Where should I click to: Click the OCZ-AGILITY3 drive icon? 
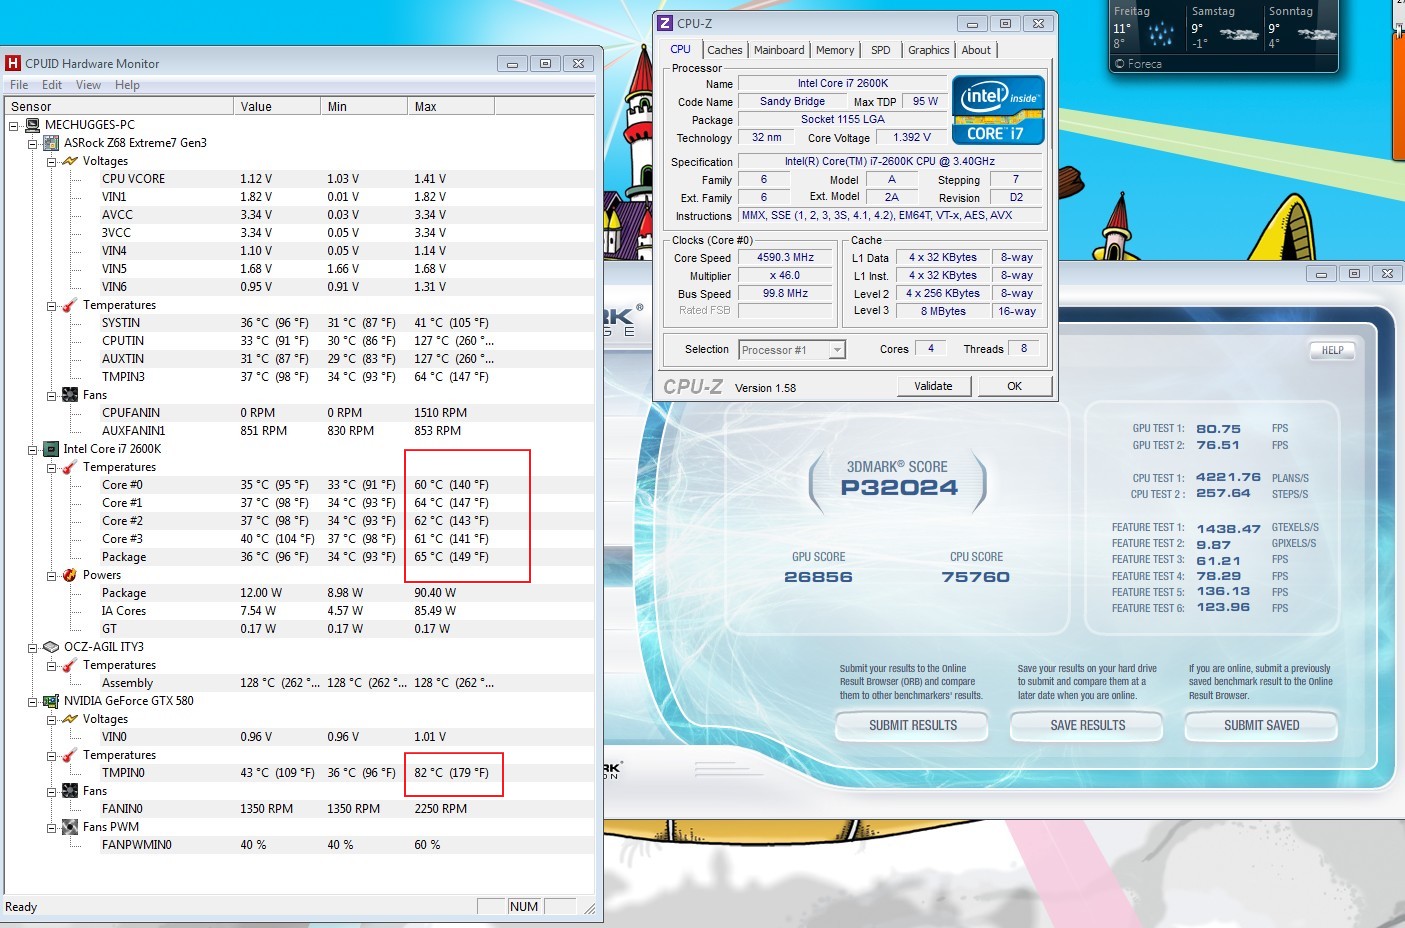[x=51, y=647]
